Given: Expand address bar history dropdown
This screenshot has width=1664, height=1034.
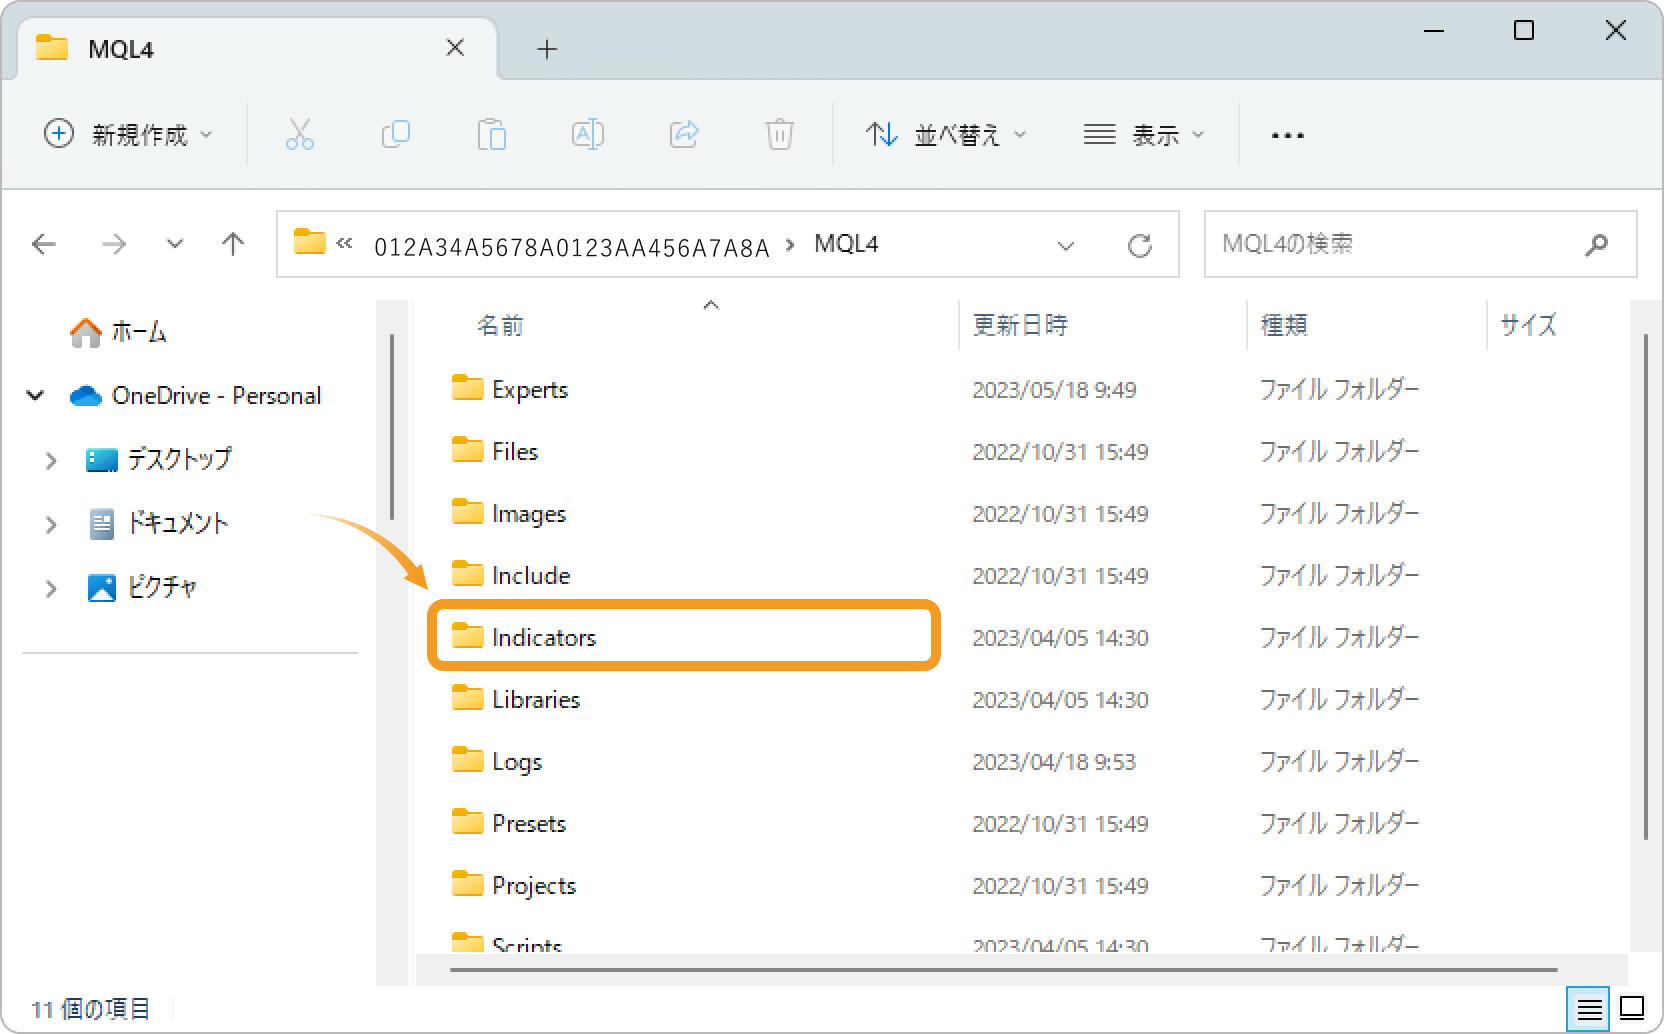Looking at the screenshot, I should point(1066,245).
